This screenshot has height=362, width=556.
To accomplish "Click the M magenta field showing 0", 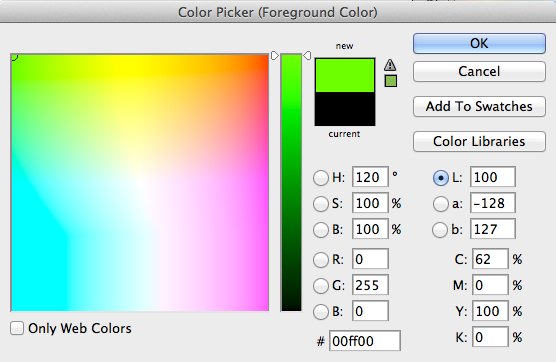I will [x=490, y=285].
